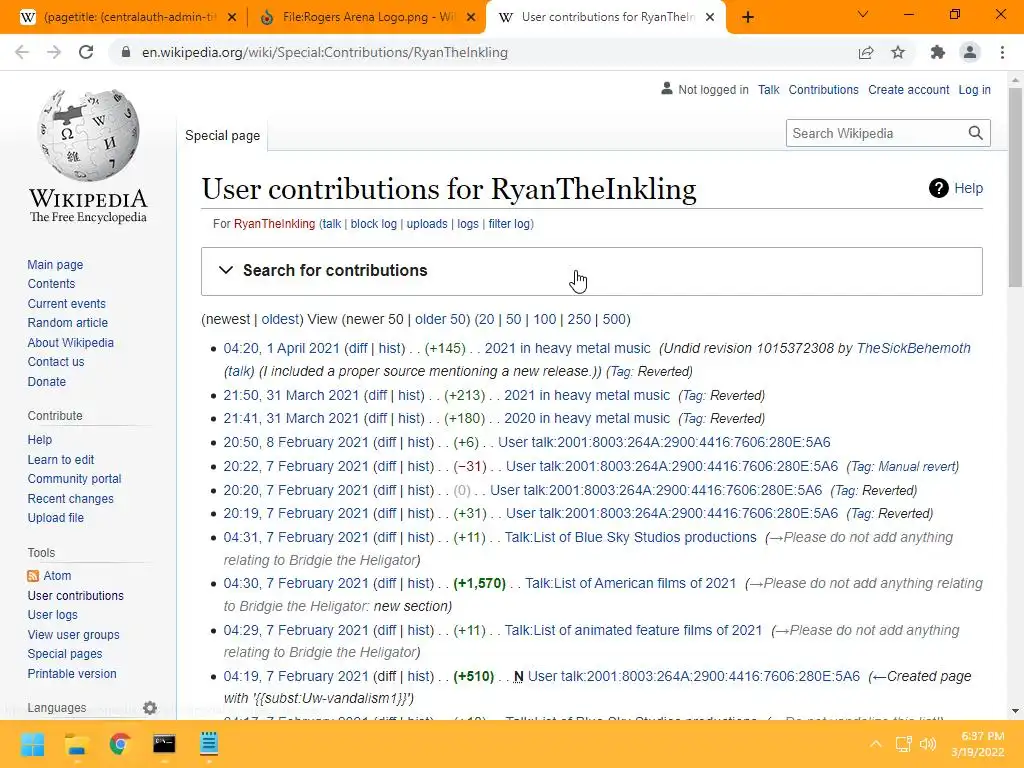Show 500 contributions per page

614,319
